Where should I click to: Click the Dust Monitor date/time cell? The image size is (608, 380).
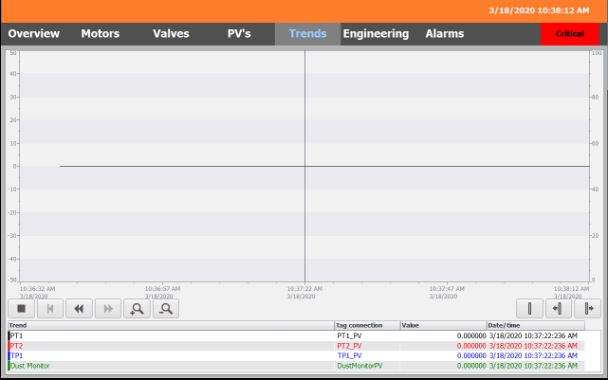(535, 366)
